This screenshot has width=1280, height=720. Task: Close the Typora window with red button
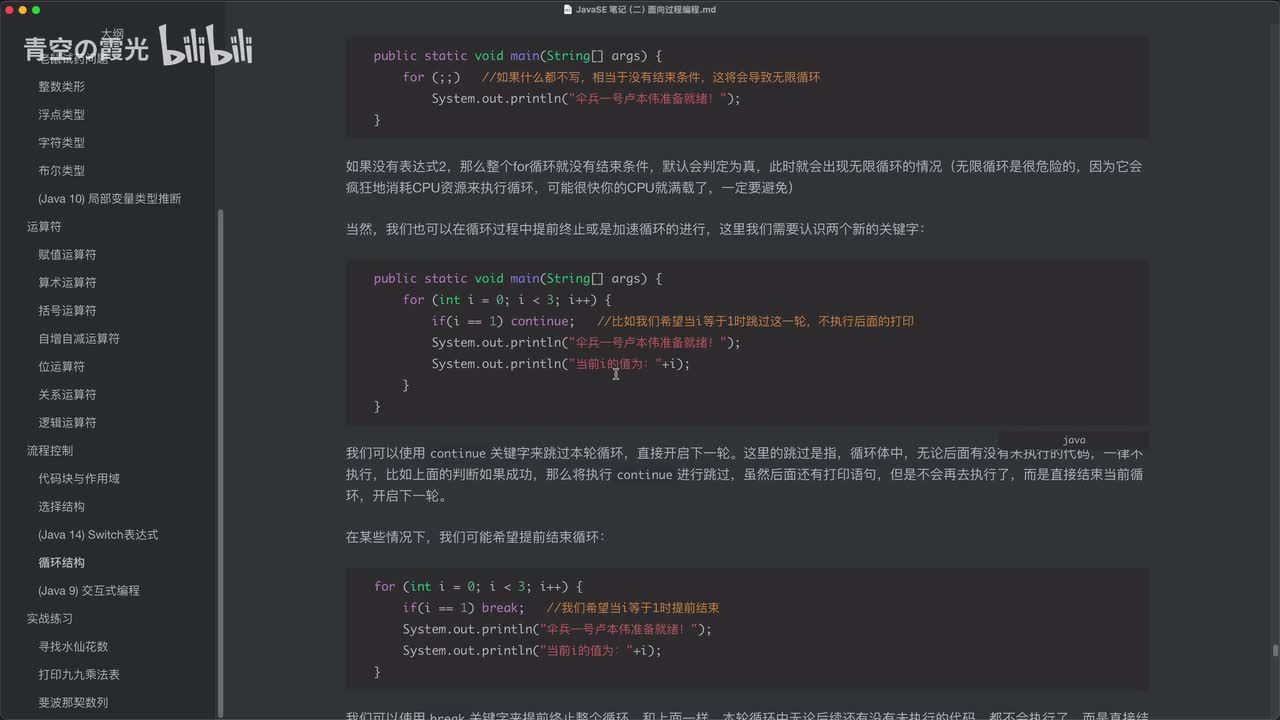[8, 10]
